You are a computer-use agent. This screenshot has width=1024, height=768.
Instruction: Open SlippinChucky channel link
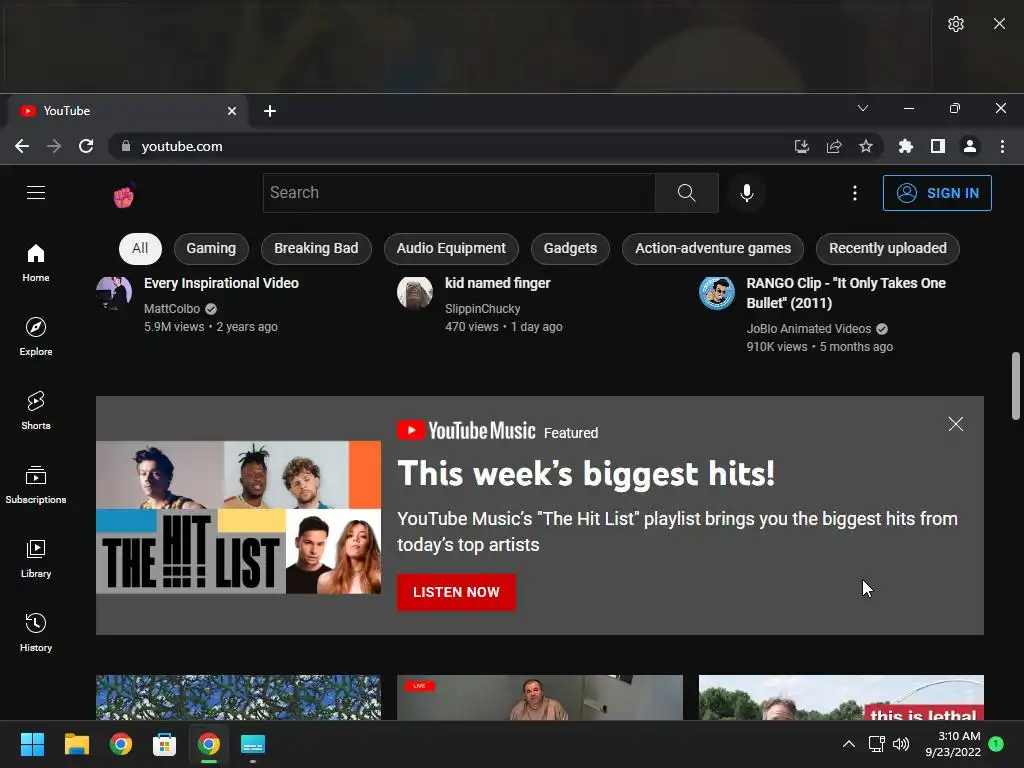tap(483, 308)
